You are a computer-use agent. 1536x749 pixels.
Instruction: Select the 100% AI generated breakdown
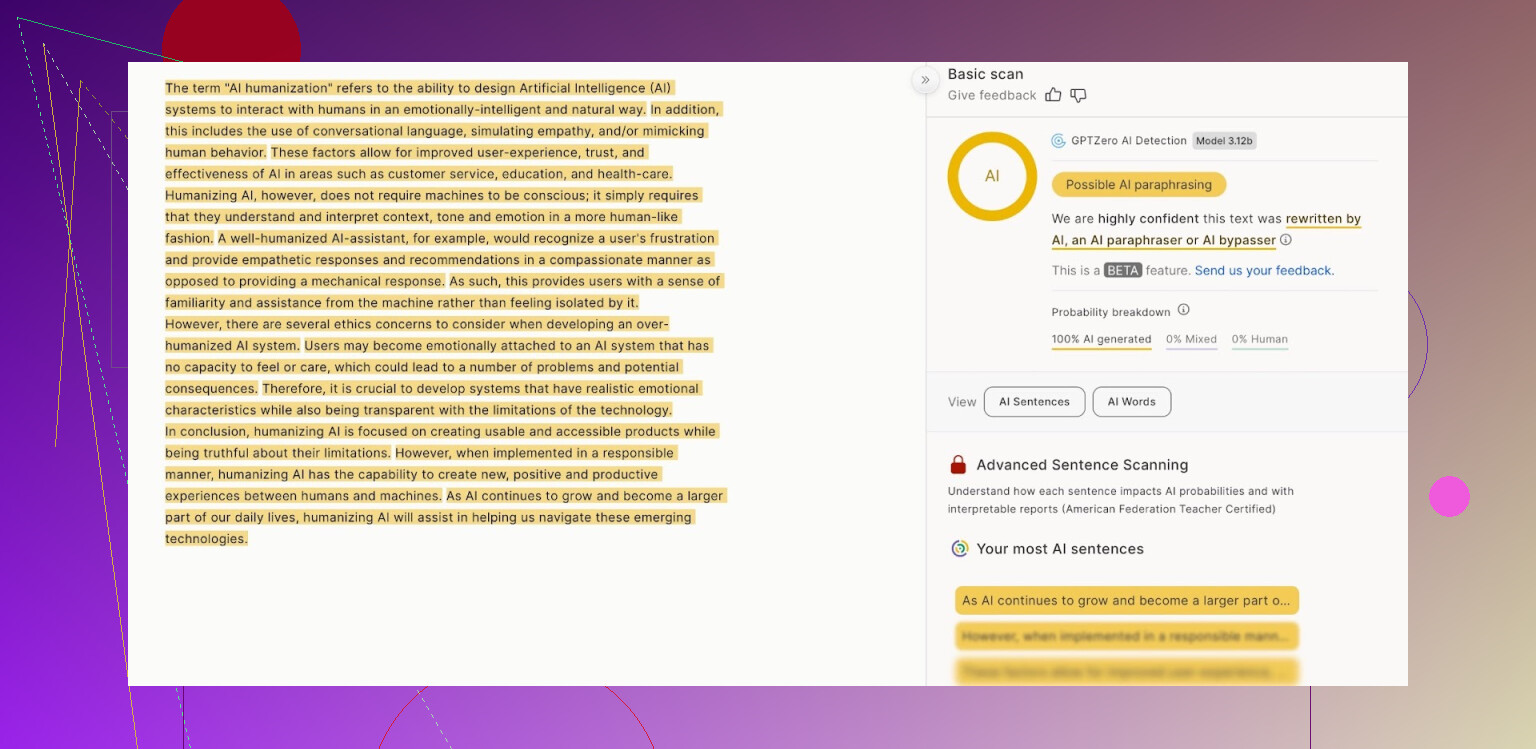pos(1101,340)
